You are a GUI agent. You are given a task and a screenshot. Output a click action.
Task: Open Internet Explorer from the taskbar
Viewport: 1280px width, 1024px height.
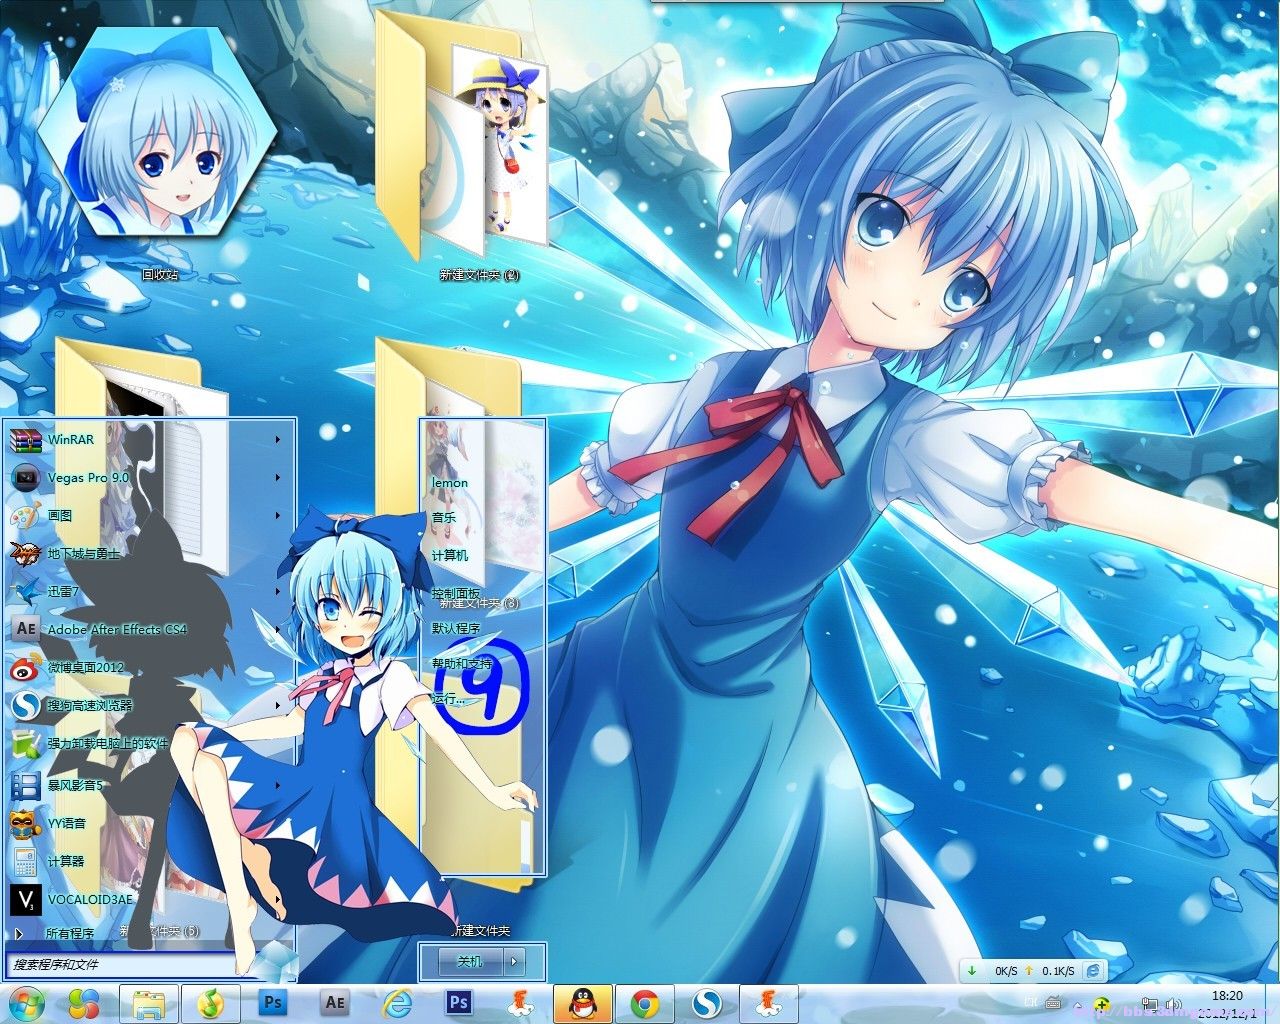point(396,1002)
